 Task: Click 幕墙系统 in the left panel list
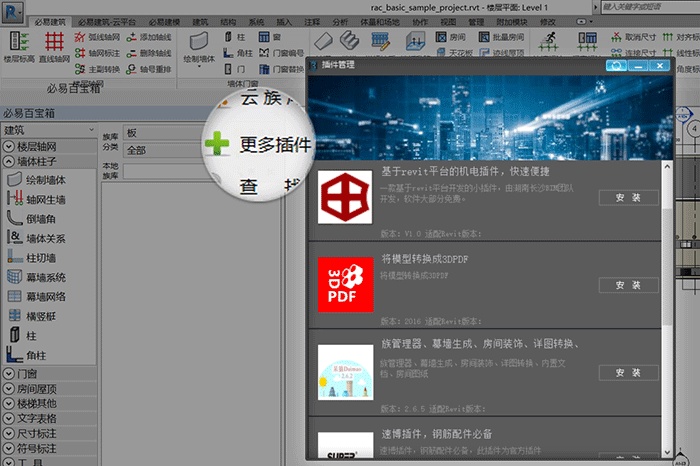point(37,277)
